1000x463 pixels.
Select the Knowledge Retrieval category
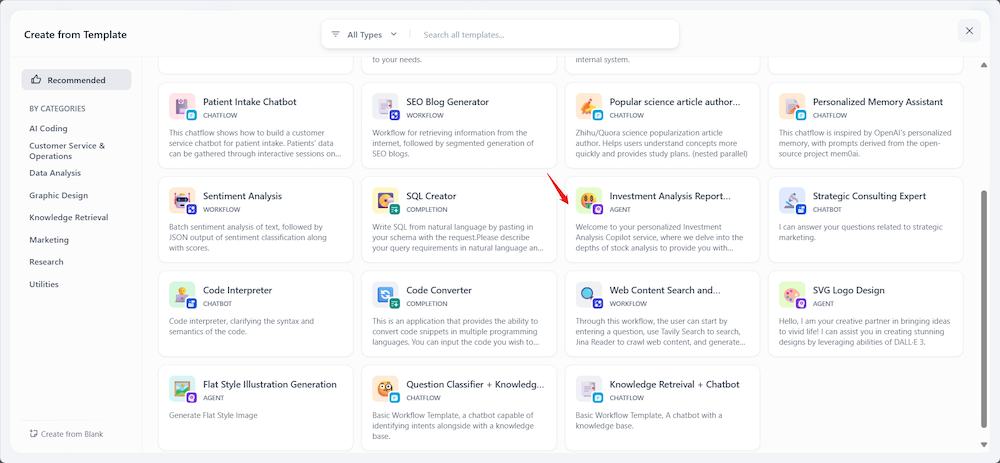click(x=69, y=217)
